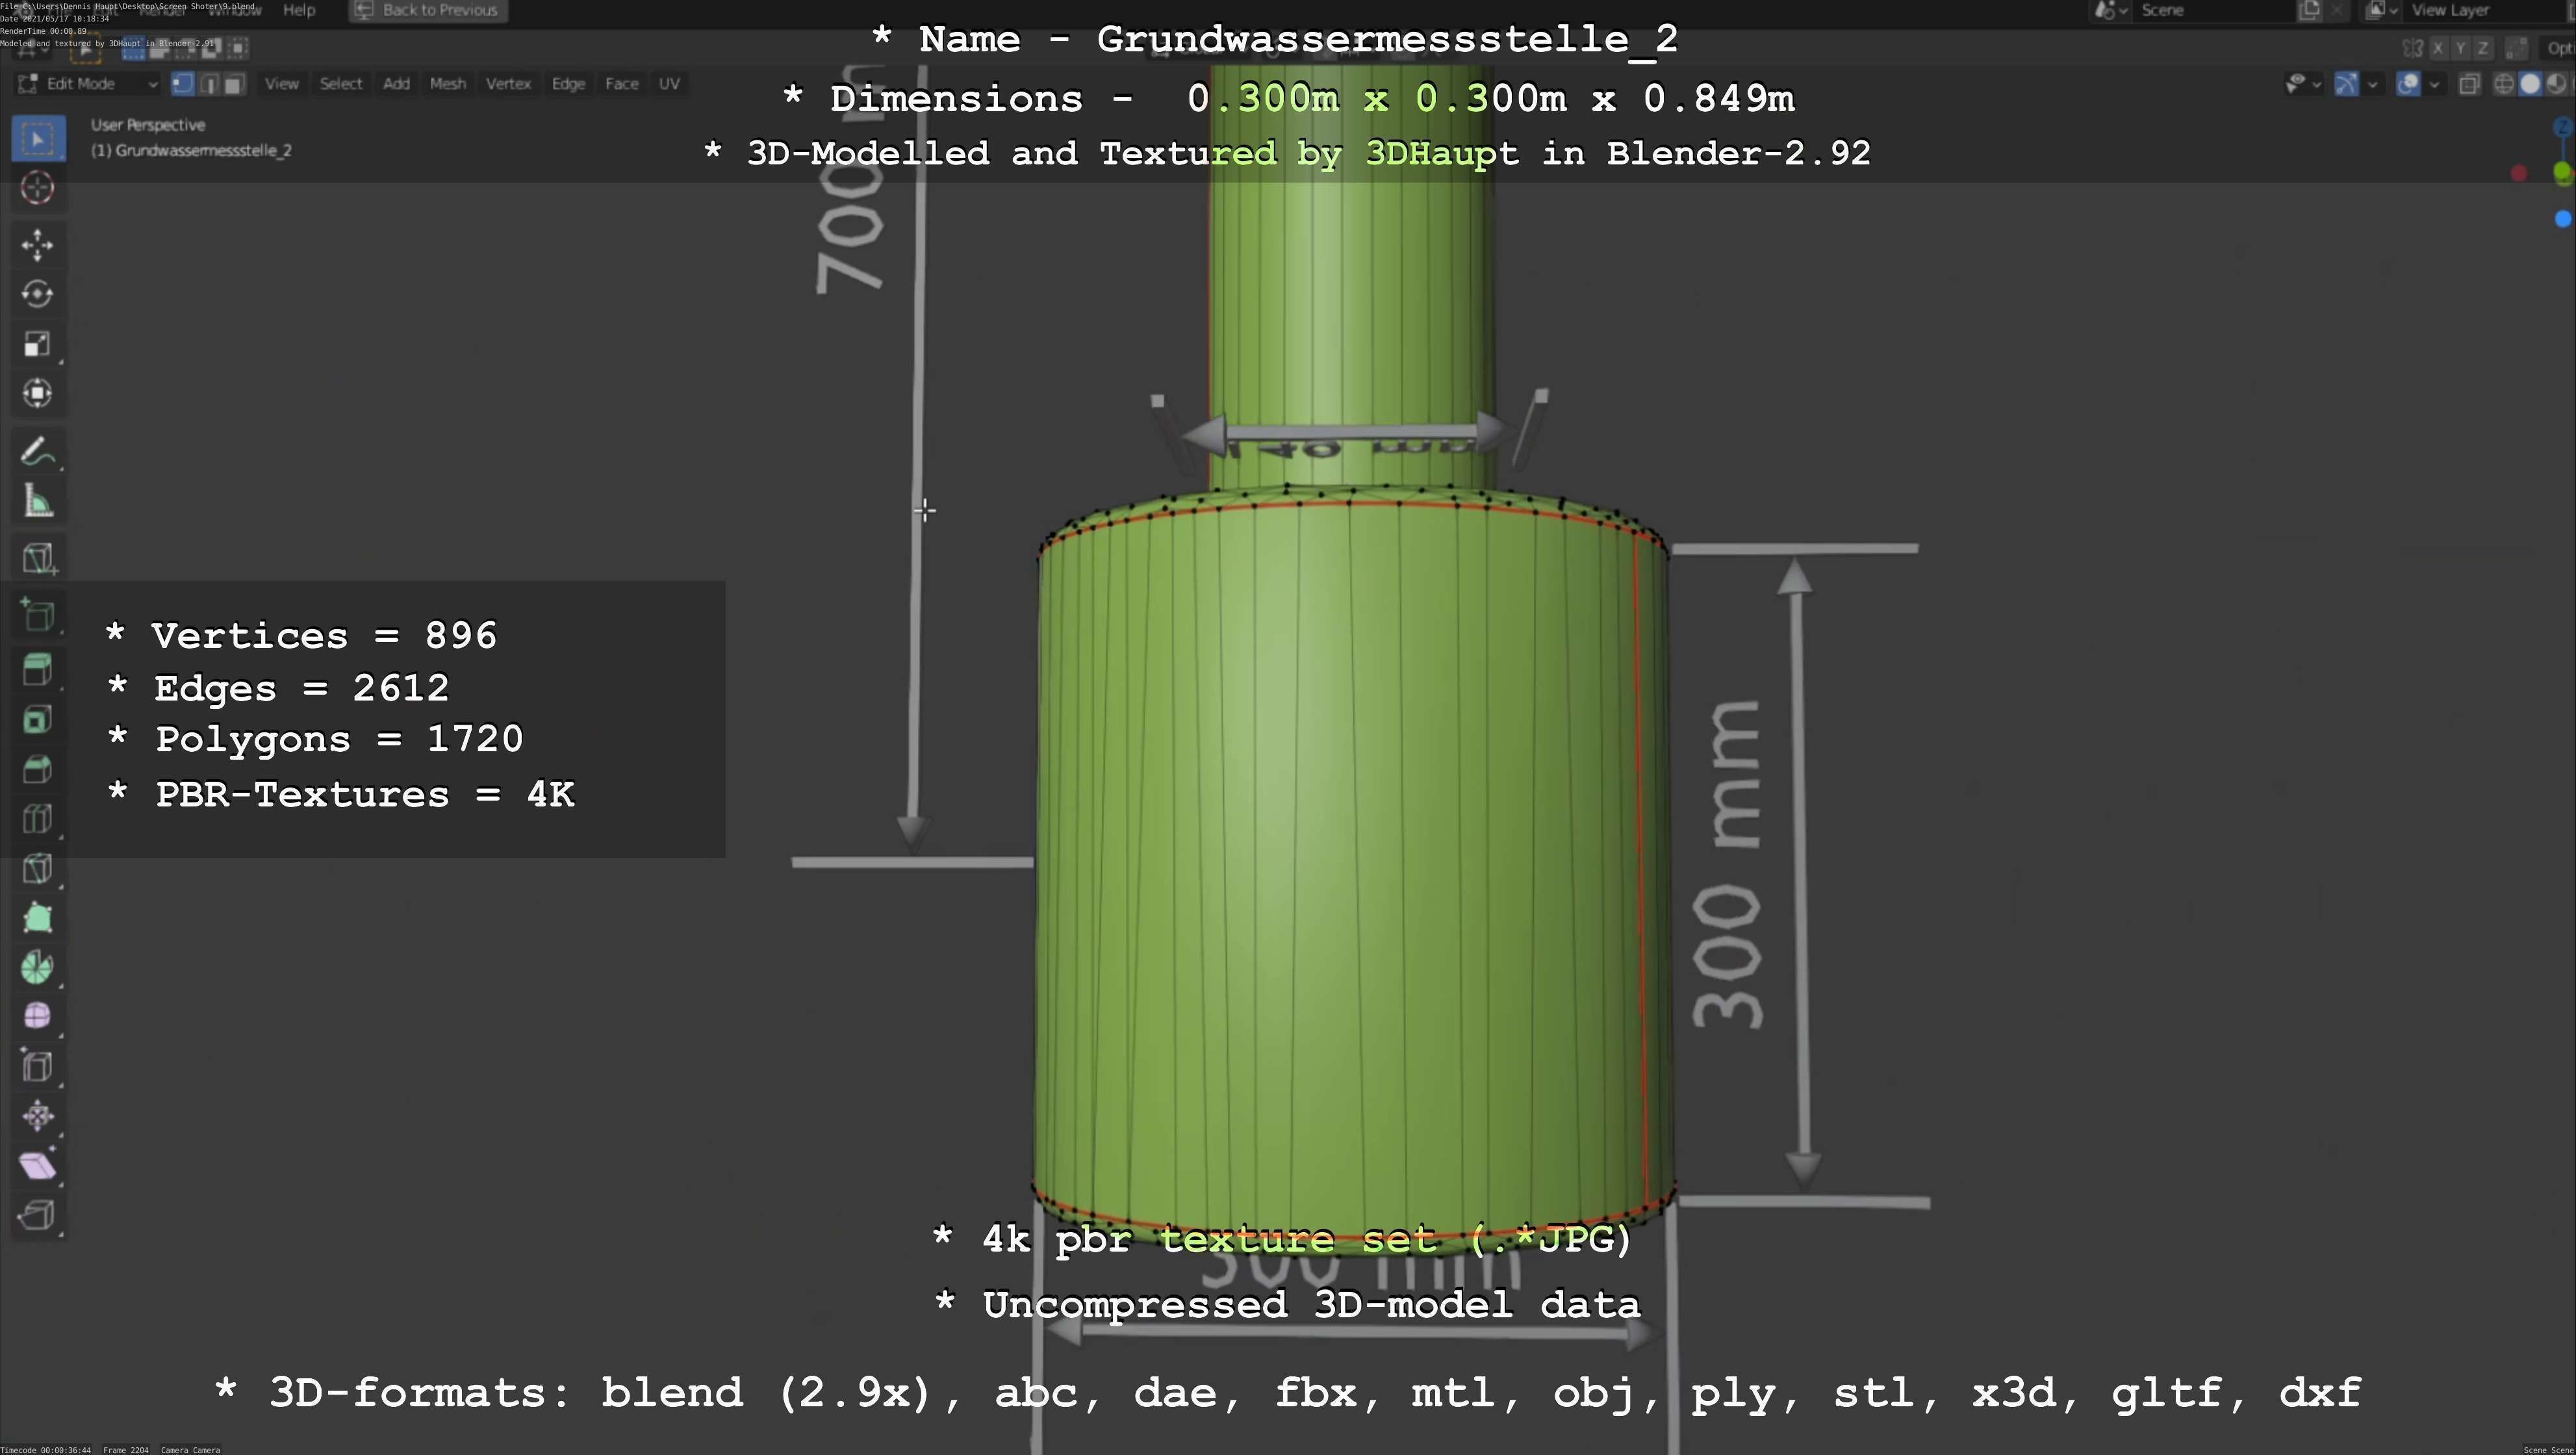Choose the Inset Faces tool
This screenshot has width=2576, height=1455.
coord(38,720)
